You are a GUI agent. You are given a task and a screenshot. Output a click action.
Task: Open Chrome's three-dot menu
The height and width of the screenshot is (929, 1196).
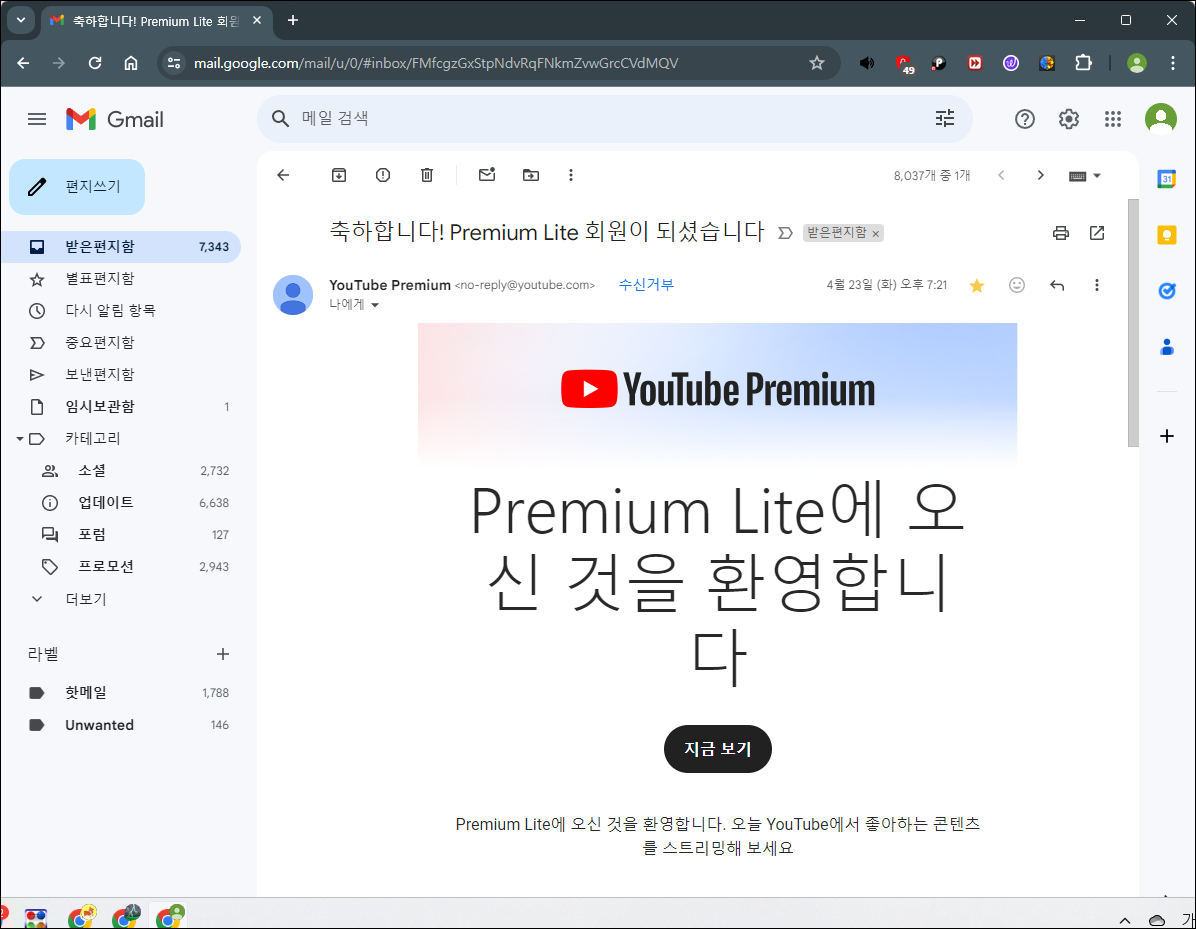pos(1172,63)
